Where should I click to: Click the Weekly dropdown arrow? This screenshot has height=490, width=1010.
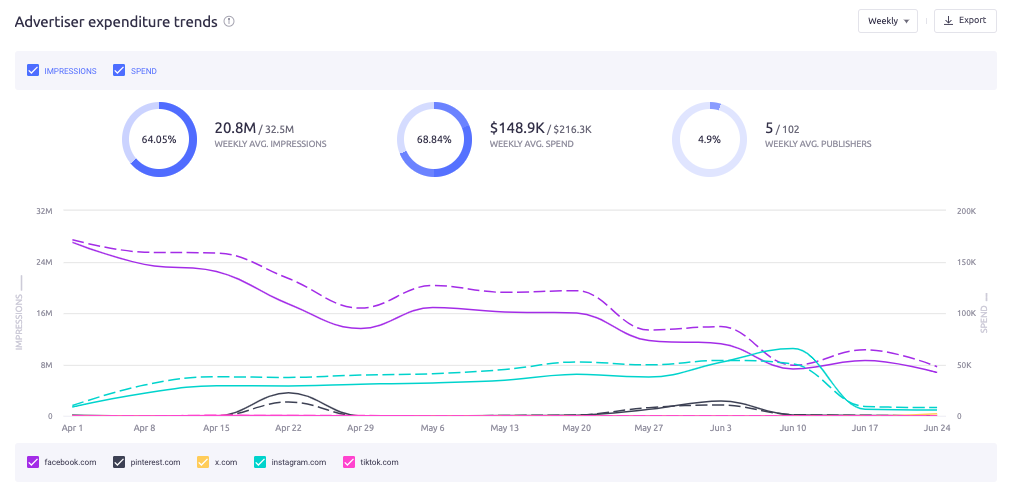click(x=906, y=21)
